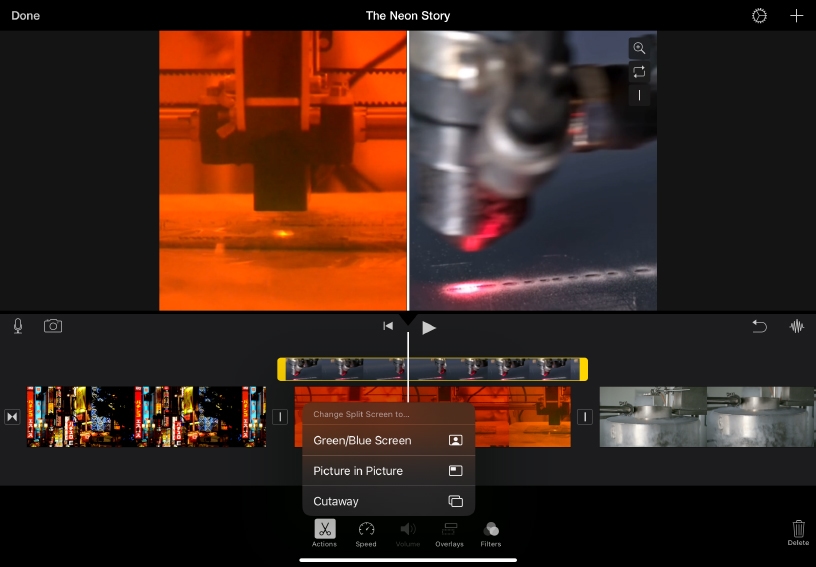Toggle split screen divider line button
Image resolution: width=816 pixels, height=567 pixels.
point(639,95)
